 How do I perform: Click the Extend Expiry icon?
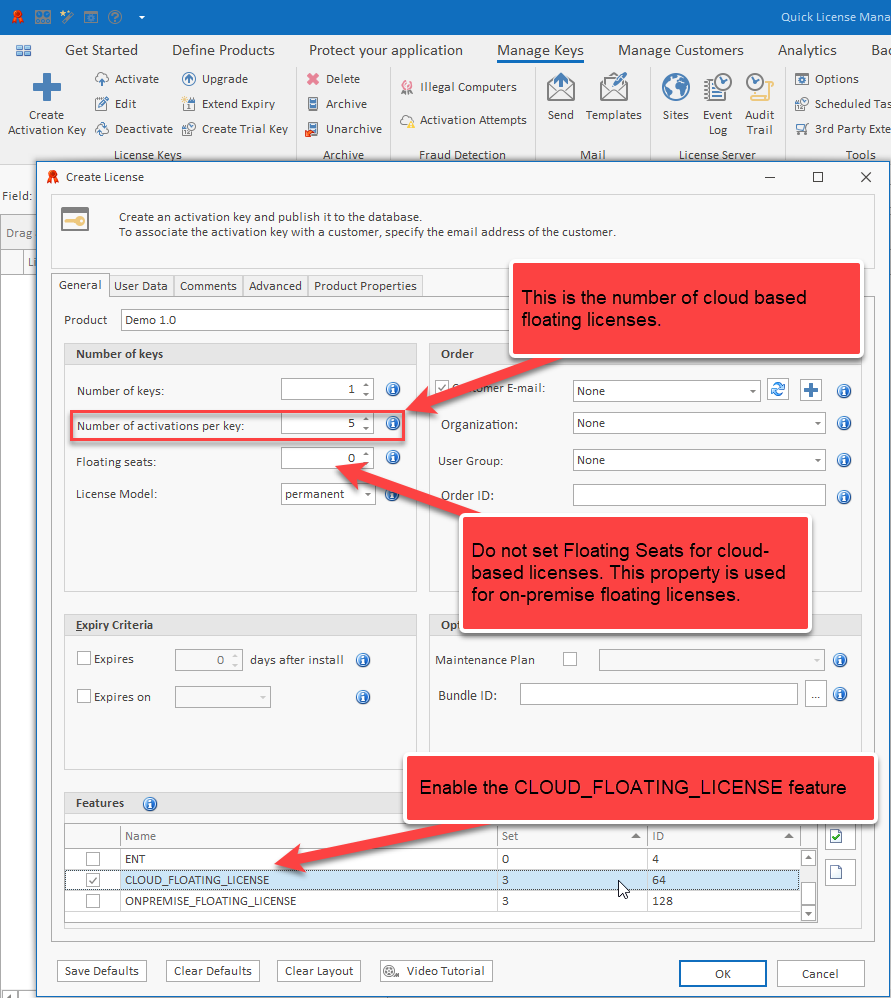[x=189, y=104]
